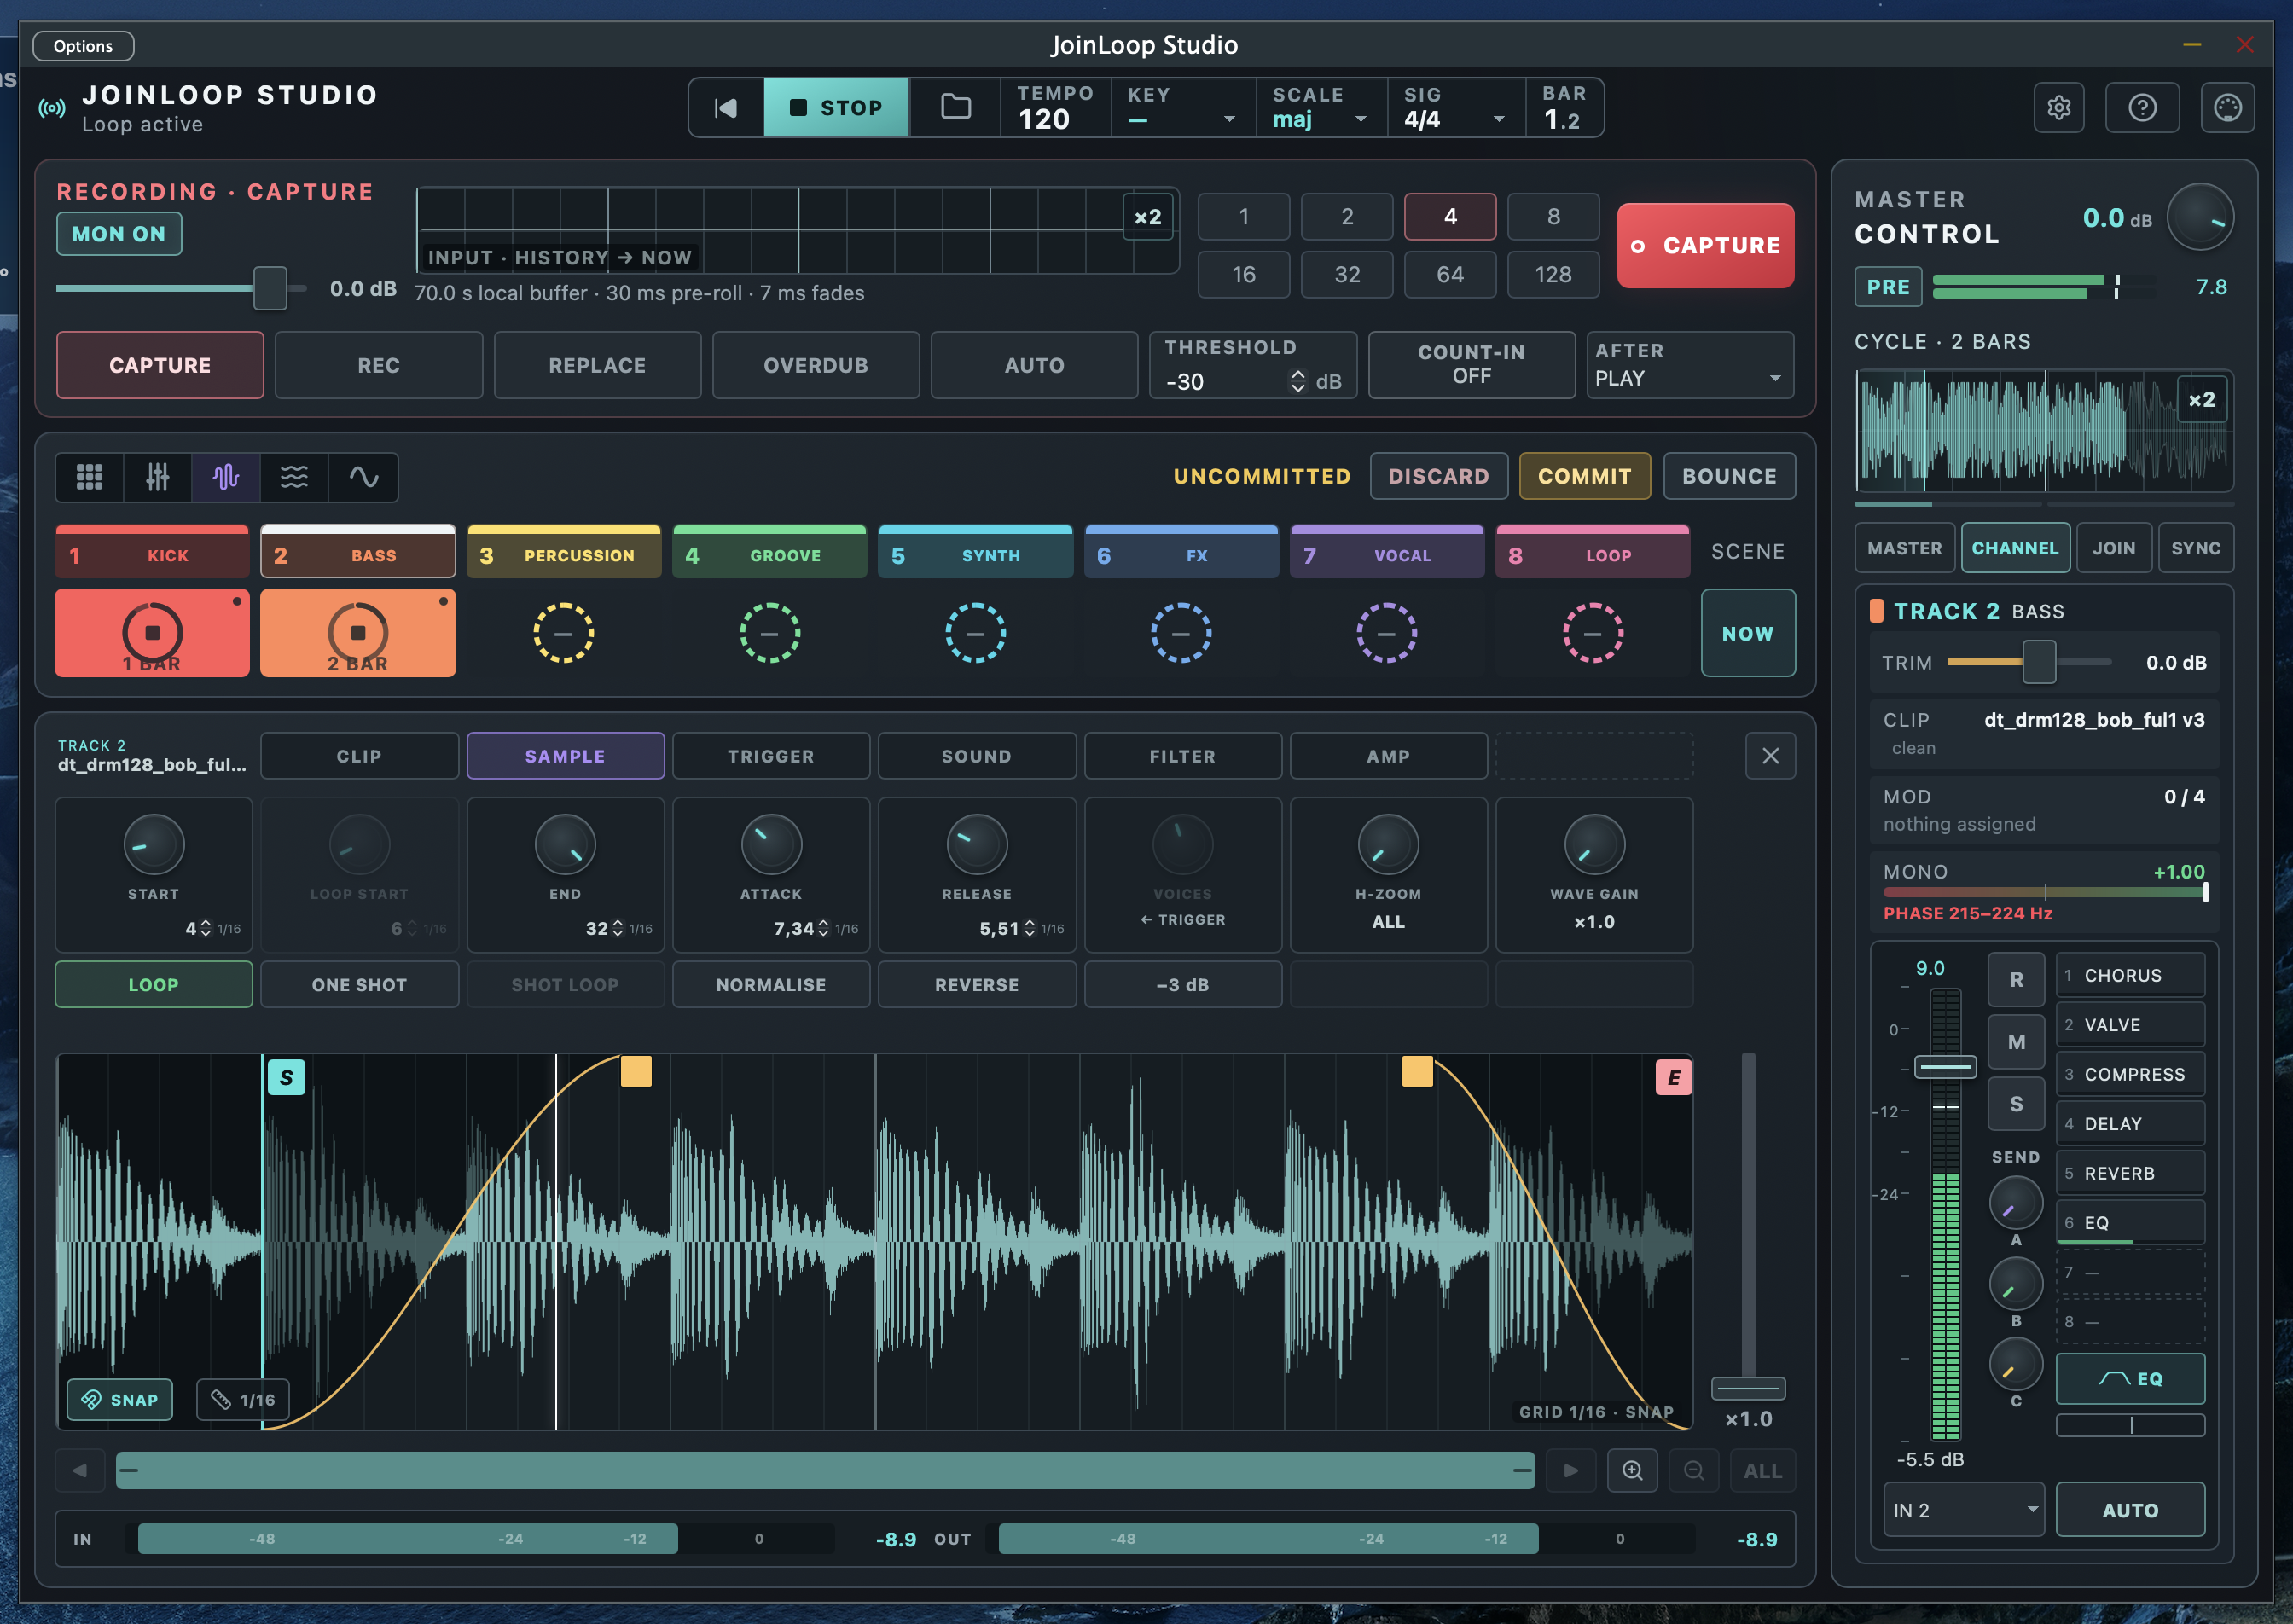Click the COMMIT button
This screenshot has width=2293, height=1624.
point(1584,476)
